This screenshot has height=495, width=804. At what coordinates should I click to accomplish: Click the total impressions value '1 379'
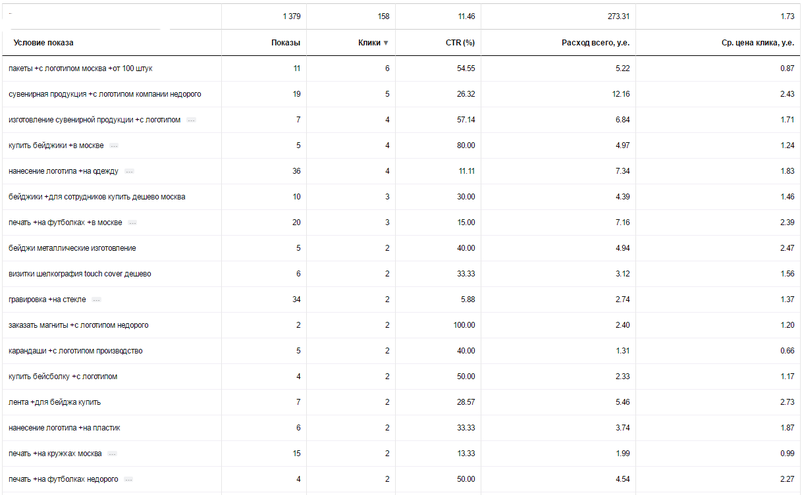[x=291, y=16]
